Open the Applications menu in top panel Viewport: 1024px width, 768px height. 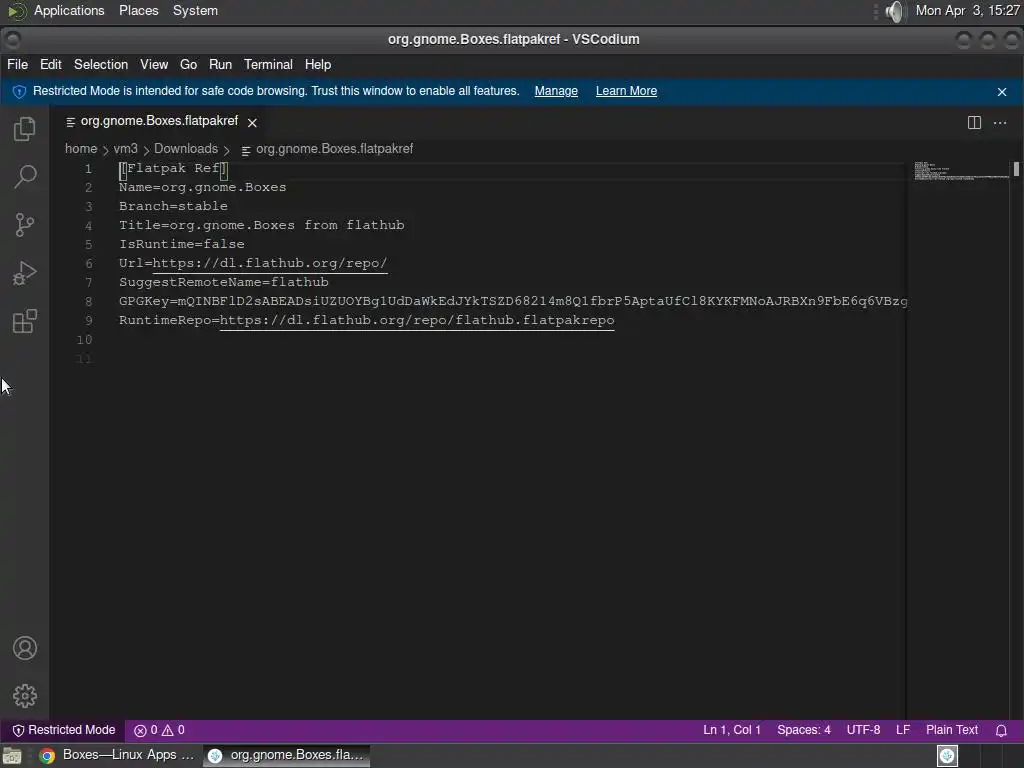69,10
